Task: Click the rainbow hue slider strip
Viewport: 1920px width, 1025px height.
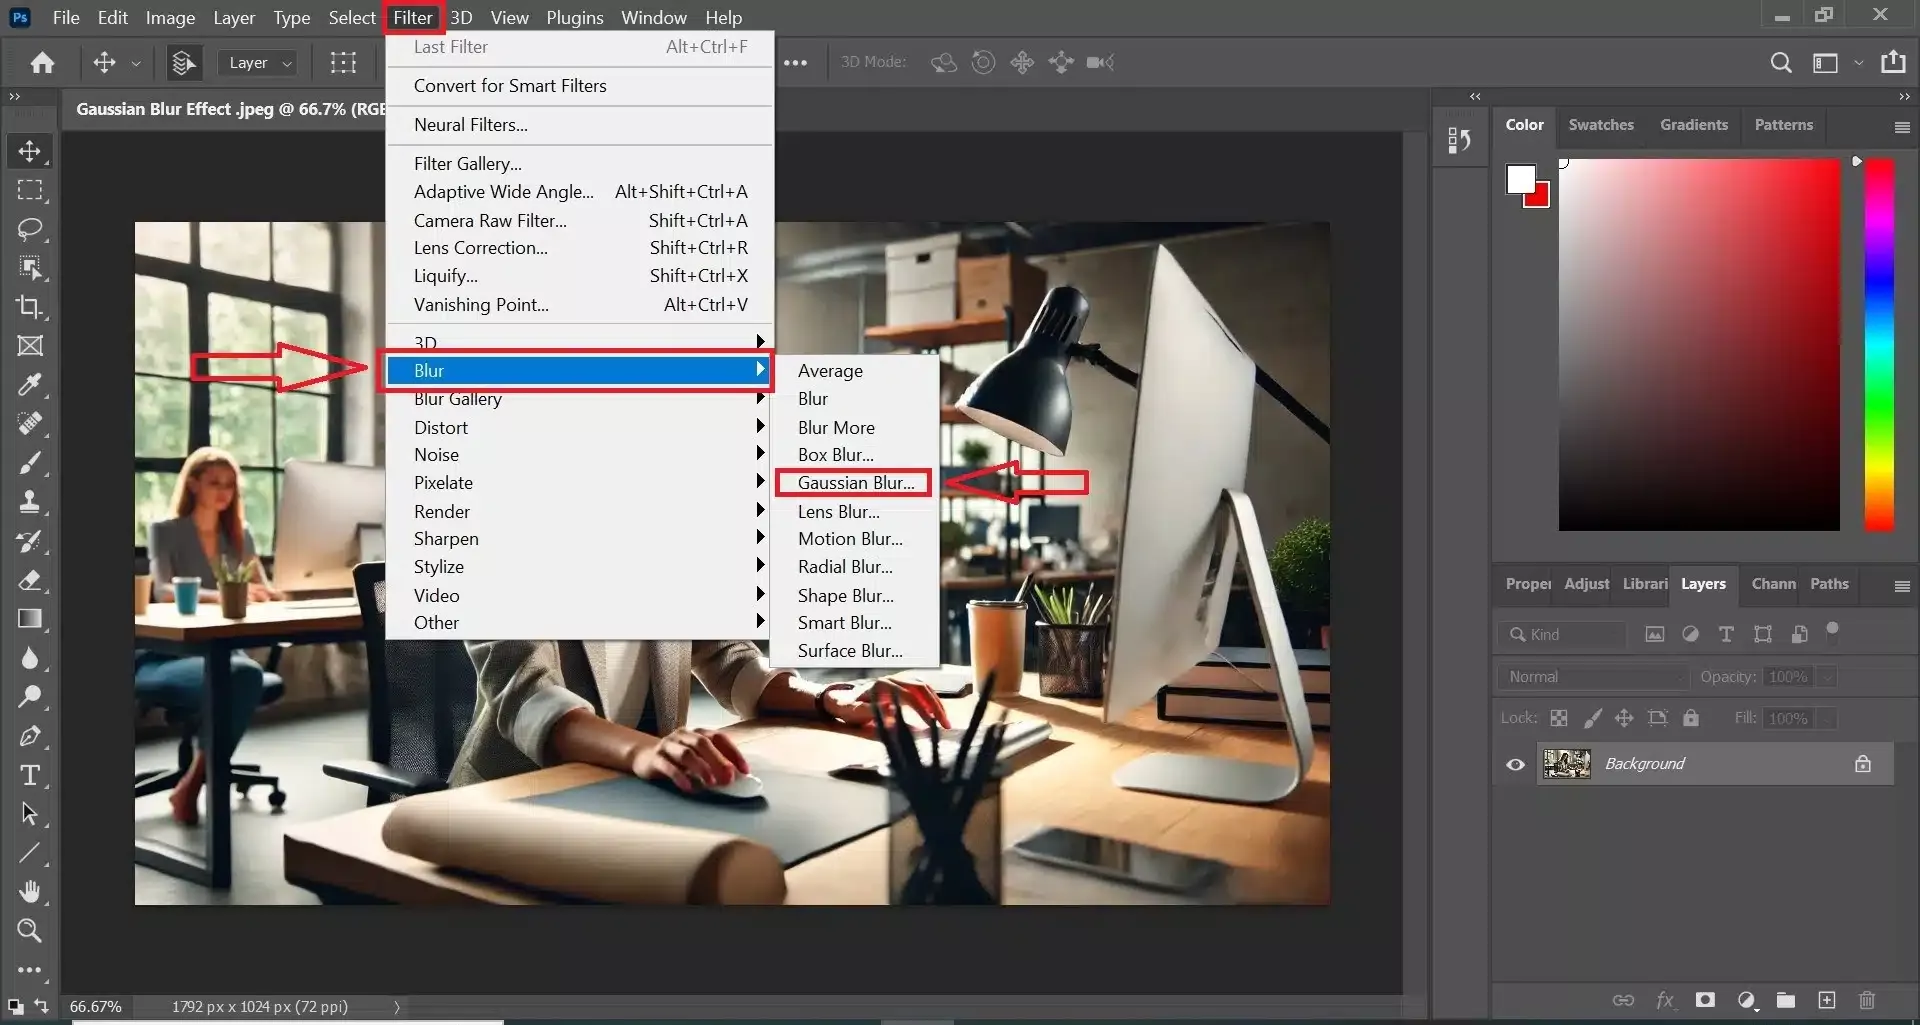Action: [1879, 345]
